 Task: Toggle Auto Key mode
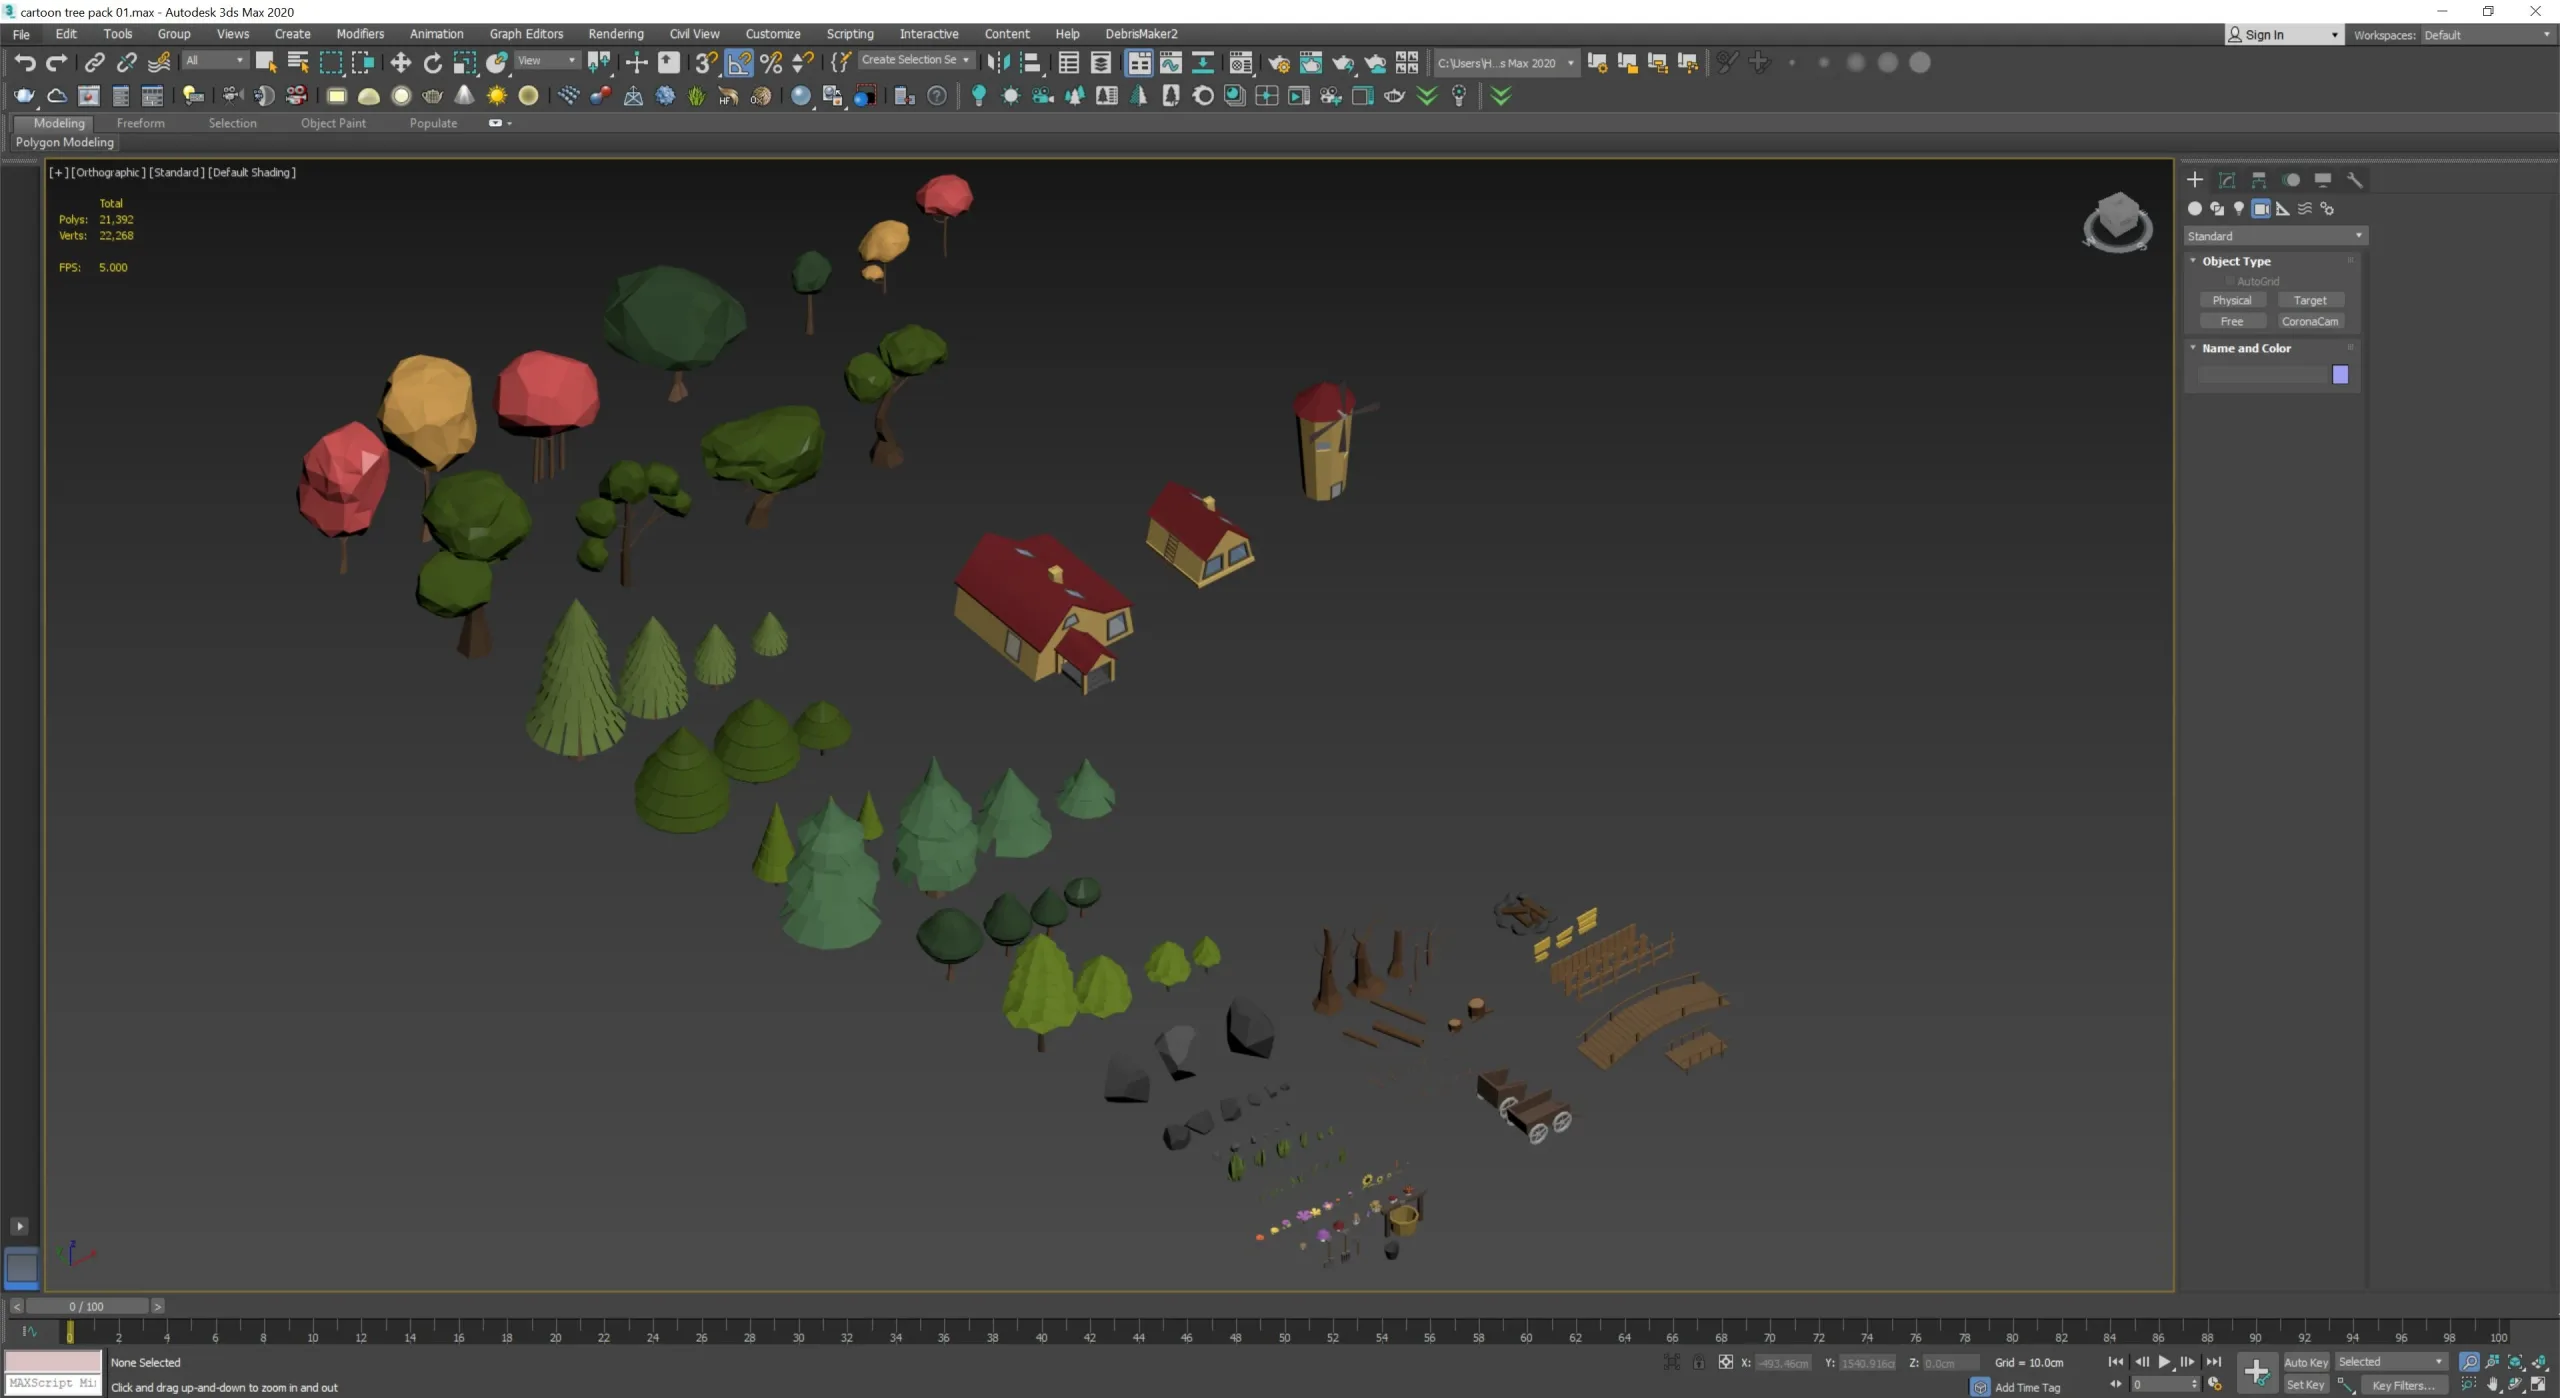[x=2306, y=1362]
